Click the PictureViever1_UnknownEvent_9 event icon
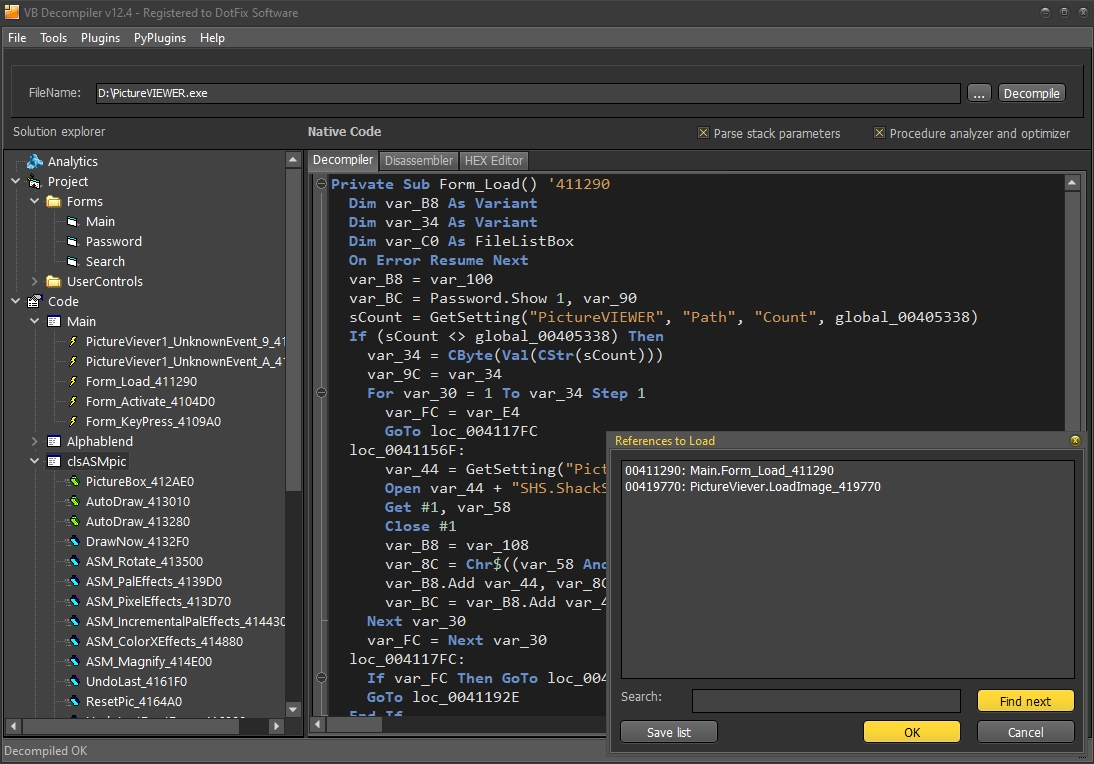The width and height of the screenshot is (1094, 764). tap(73, 342)
